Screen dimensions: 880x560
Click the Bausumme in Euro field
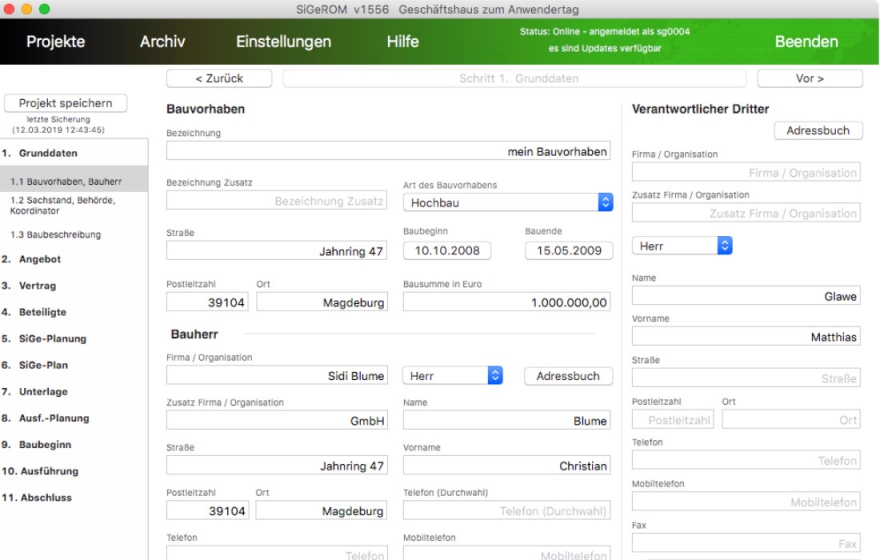pos(507,302)
